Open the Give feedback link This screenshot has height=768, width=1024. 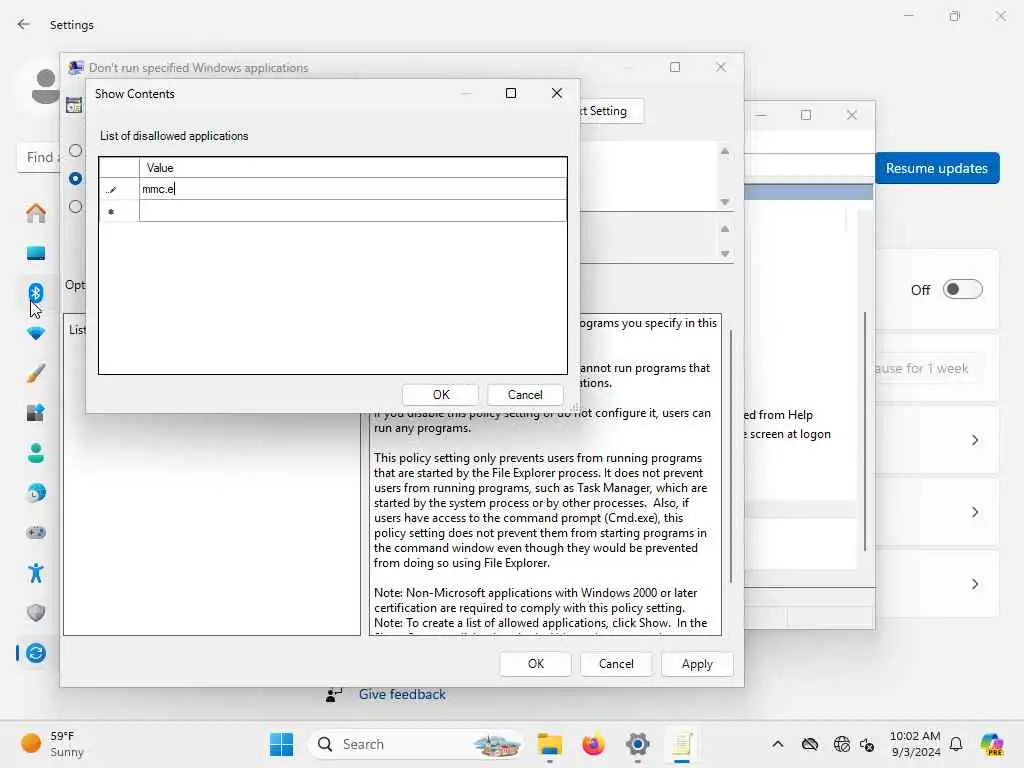tap(402, 694)
